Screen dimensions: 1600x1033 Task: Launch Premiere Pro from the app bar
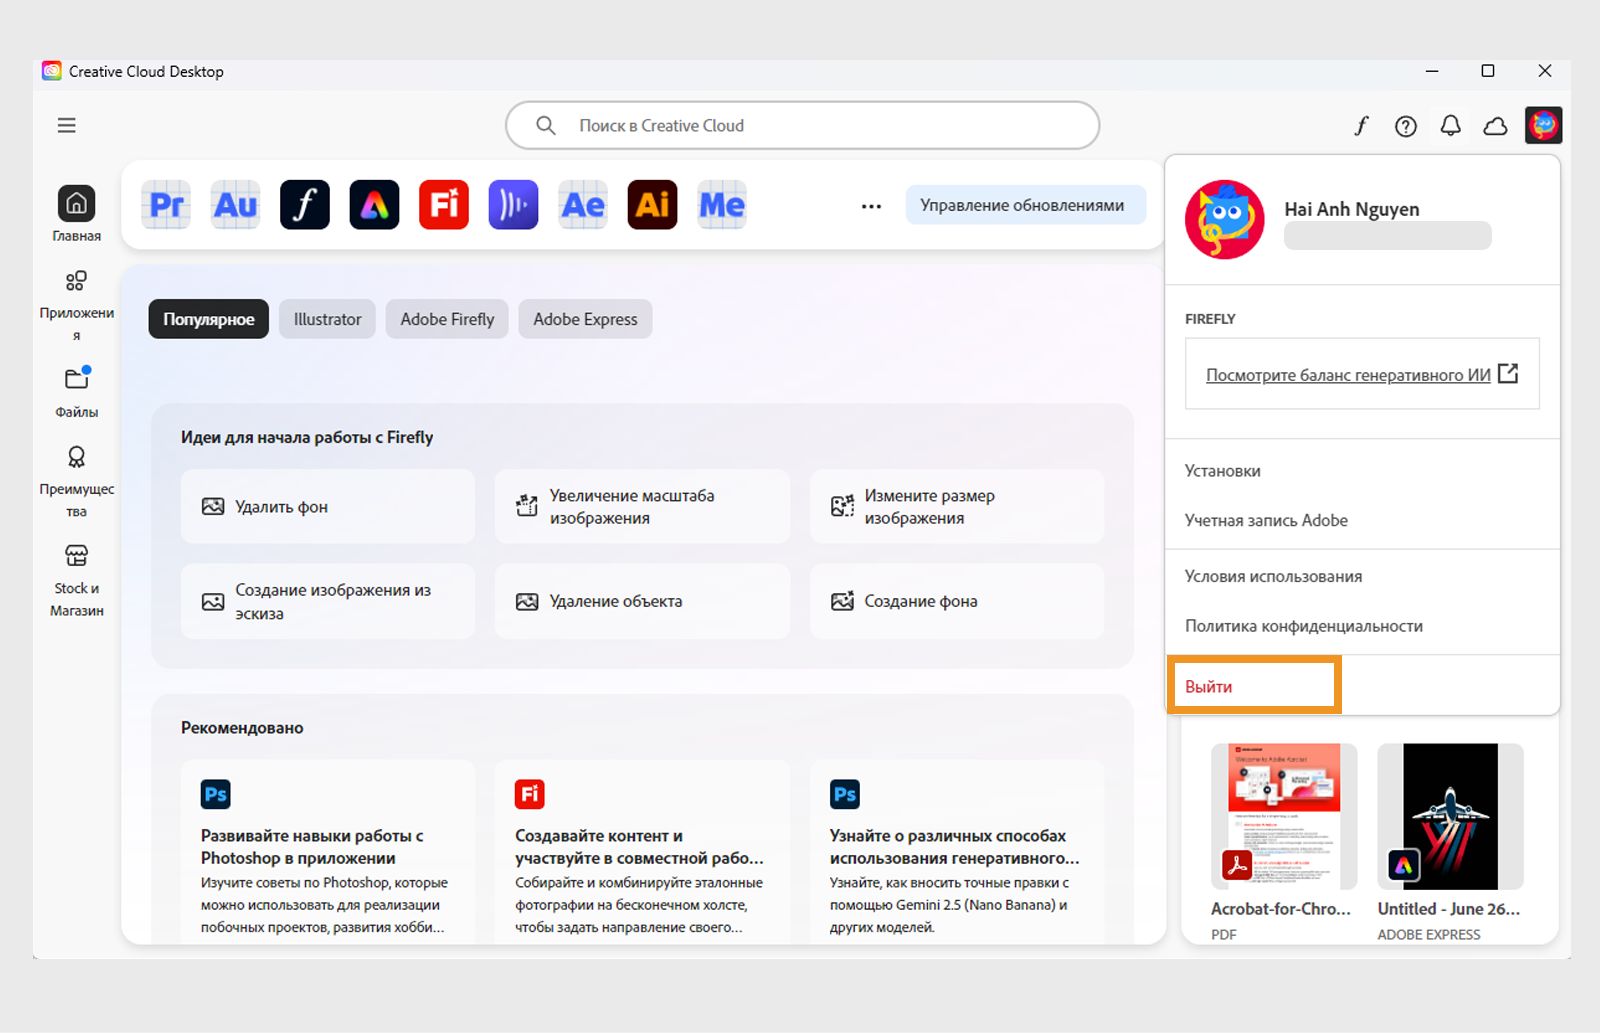click(x=166, y=205)
